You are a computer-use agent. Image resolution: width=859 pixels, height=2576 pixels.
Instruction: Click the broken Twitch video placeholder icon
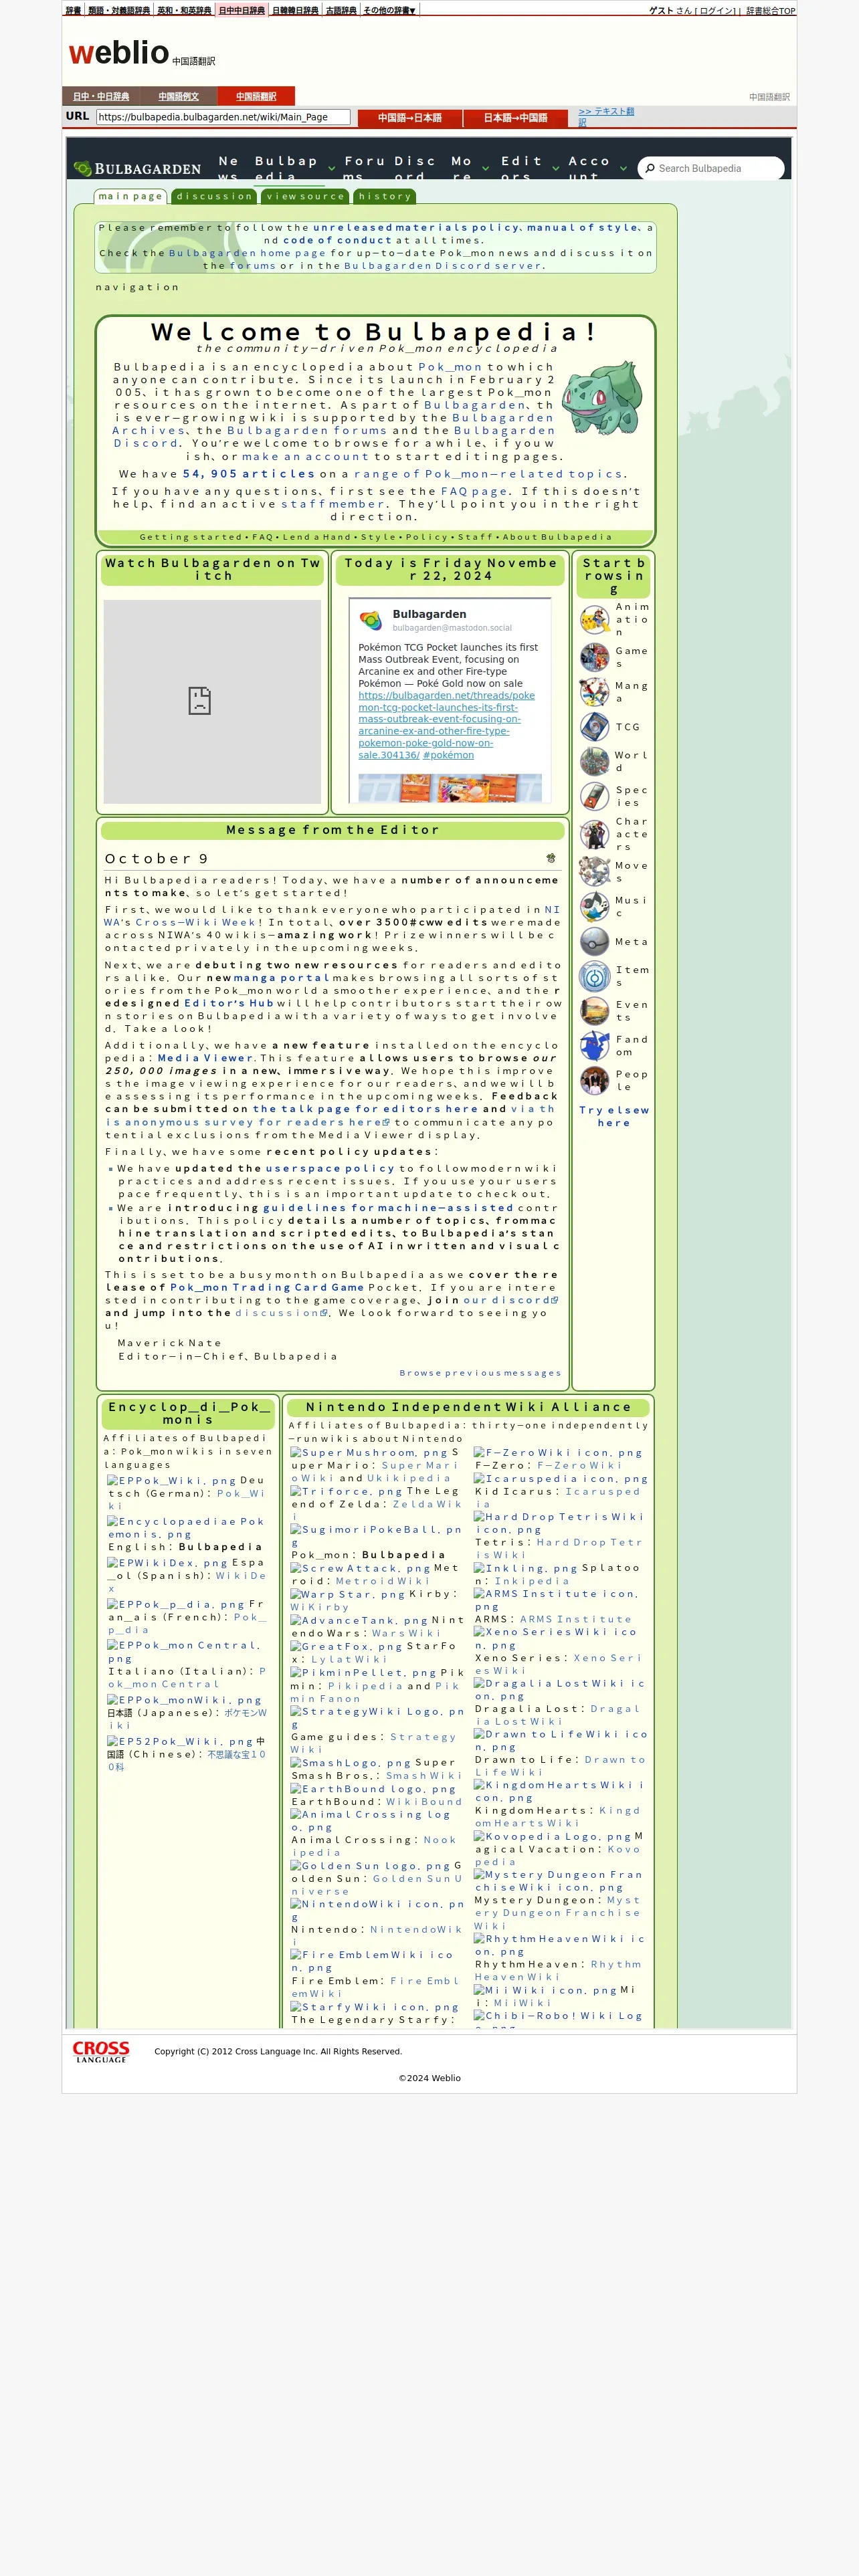pos(199,700)
